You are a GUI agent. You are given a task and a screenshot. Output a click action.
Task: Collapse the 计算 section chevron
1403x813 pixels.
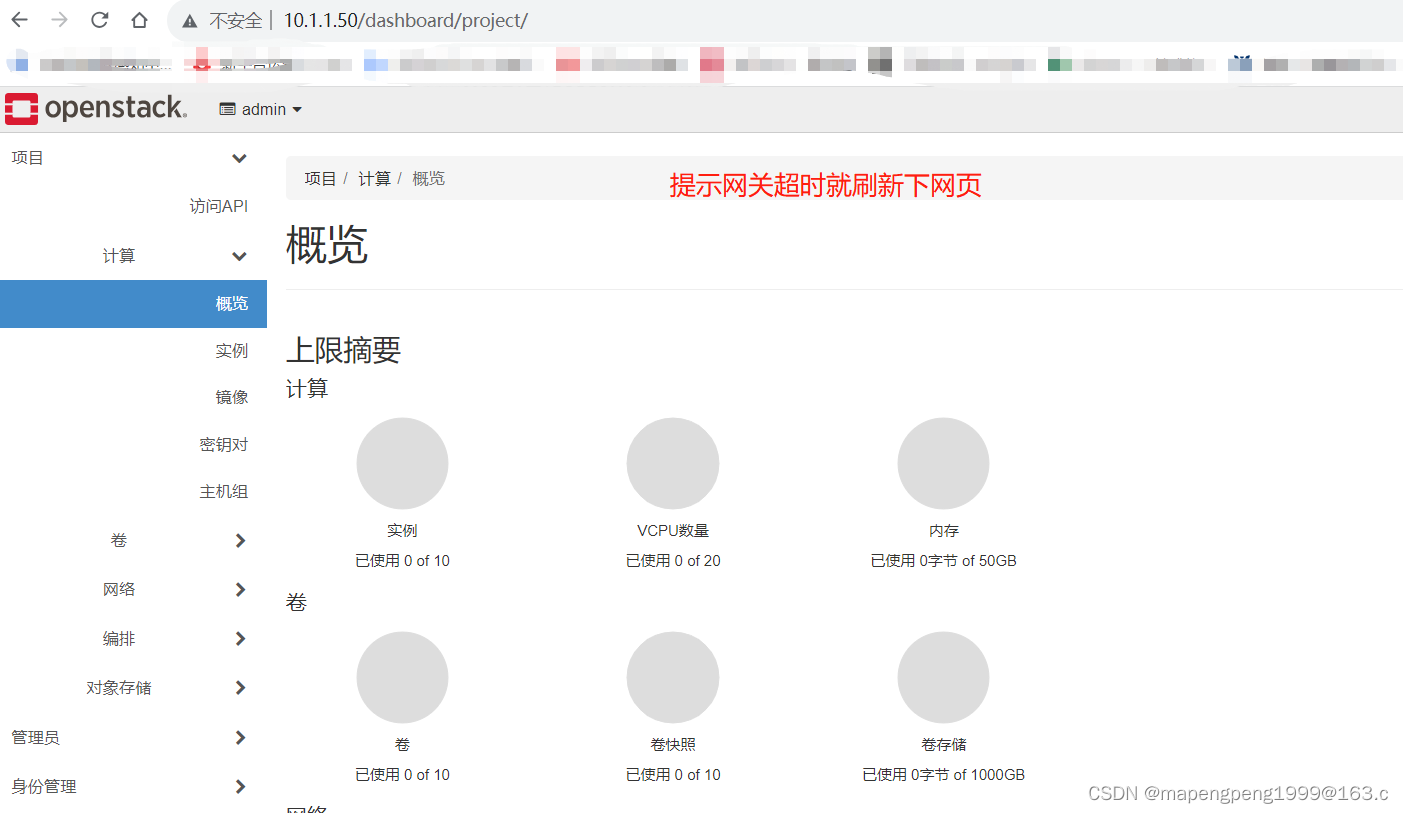[x=239, y=256]
